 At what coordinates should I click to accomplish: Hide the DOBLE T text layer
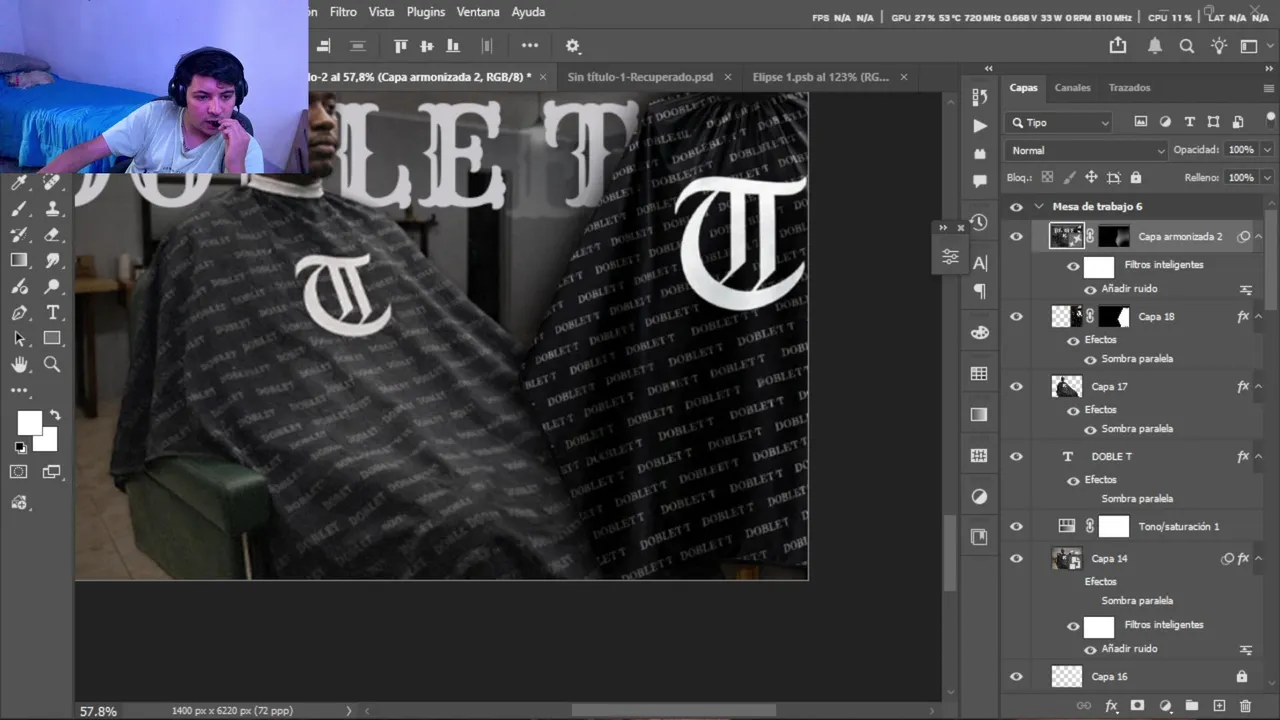click(x=1017, y=457)
